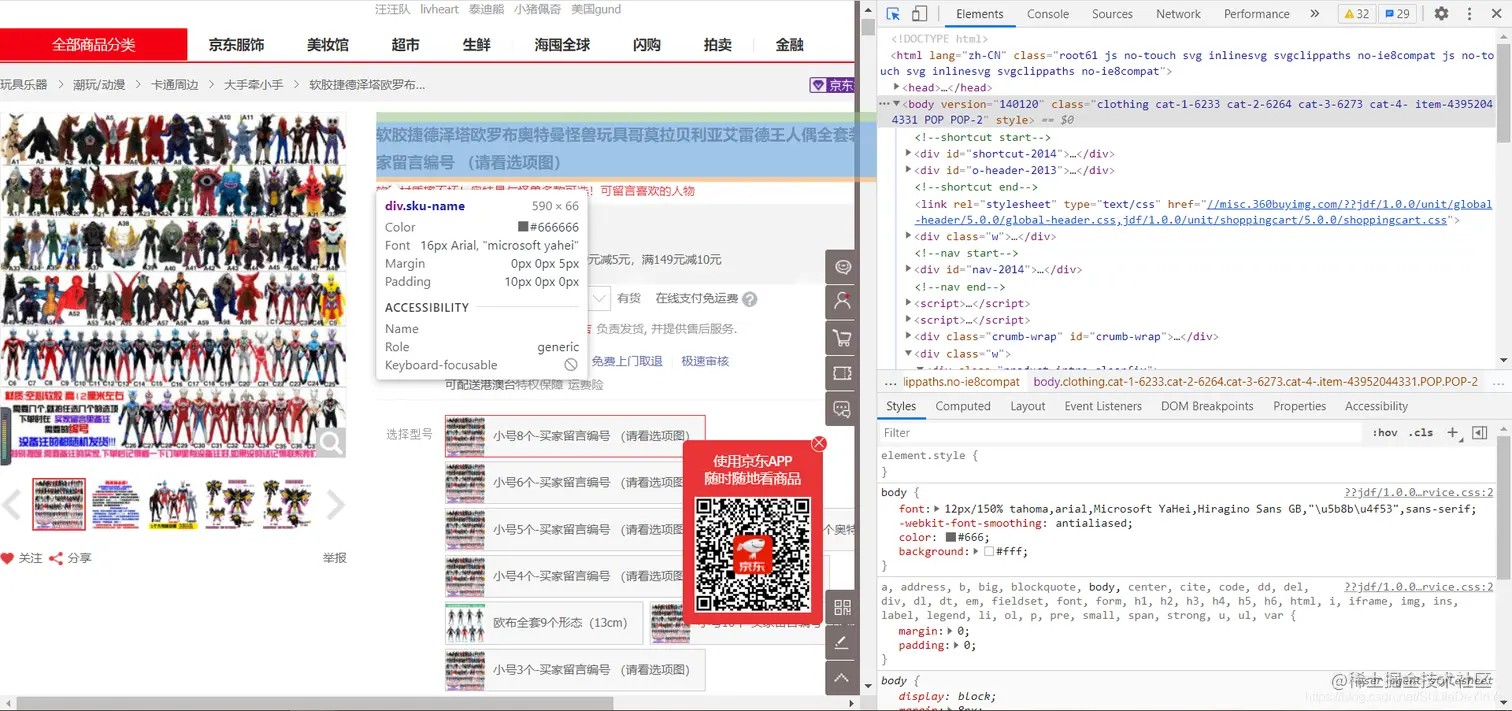Open DevTools settings gear
The width and height of the screenshot is (1512, 711).
click(x=1440, y=14)
